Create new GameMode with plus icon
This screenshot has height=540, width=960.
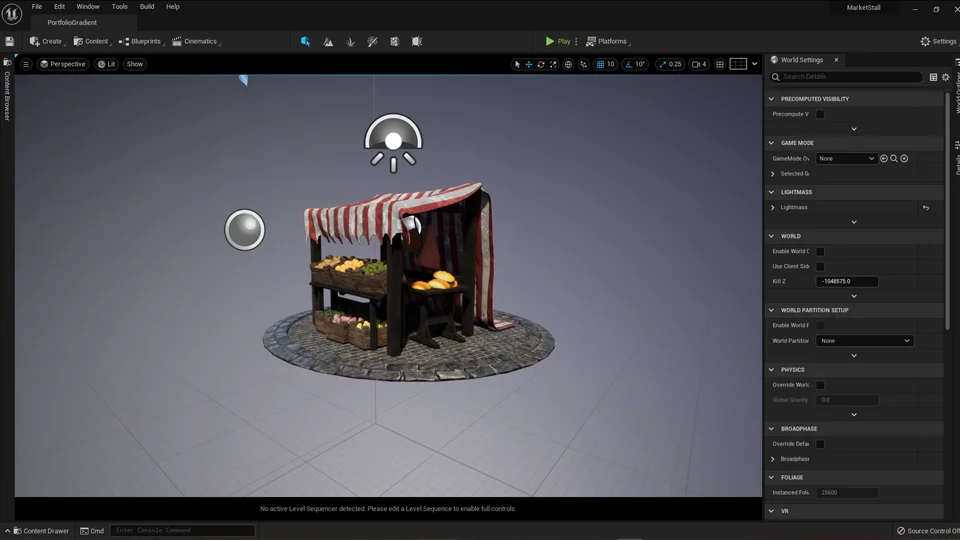(x=904, y=159)
